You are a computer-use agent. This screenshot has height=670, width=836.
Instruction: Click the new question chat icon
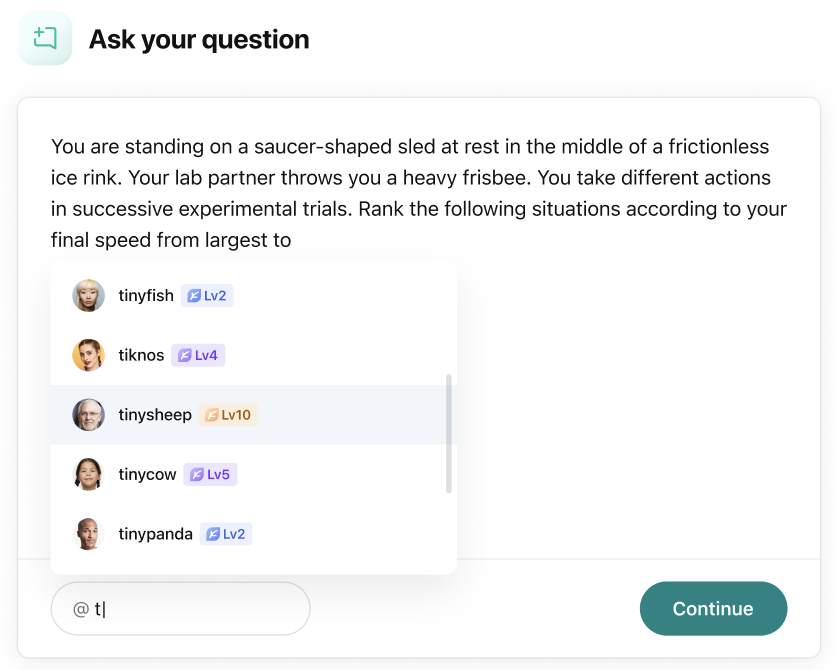click(45, 38)
